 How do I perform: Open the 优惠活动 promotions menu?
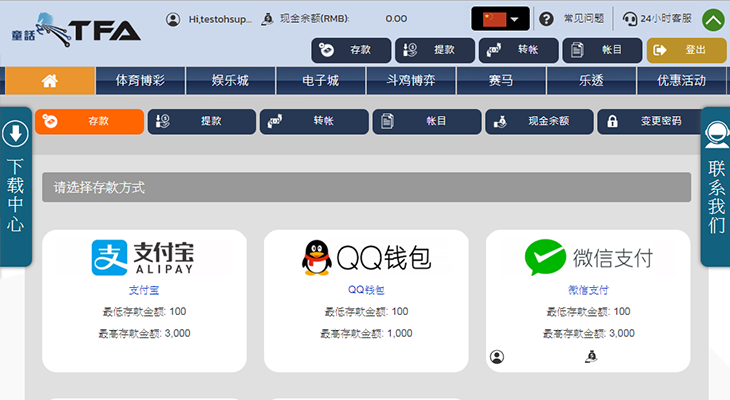tap(682, 81)
